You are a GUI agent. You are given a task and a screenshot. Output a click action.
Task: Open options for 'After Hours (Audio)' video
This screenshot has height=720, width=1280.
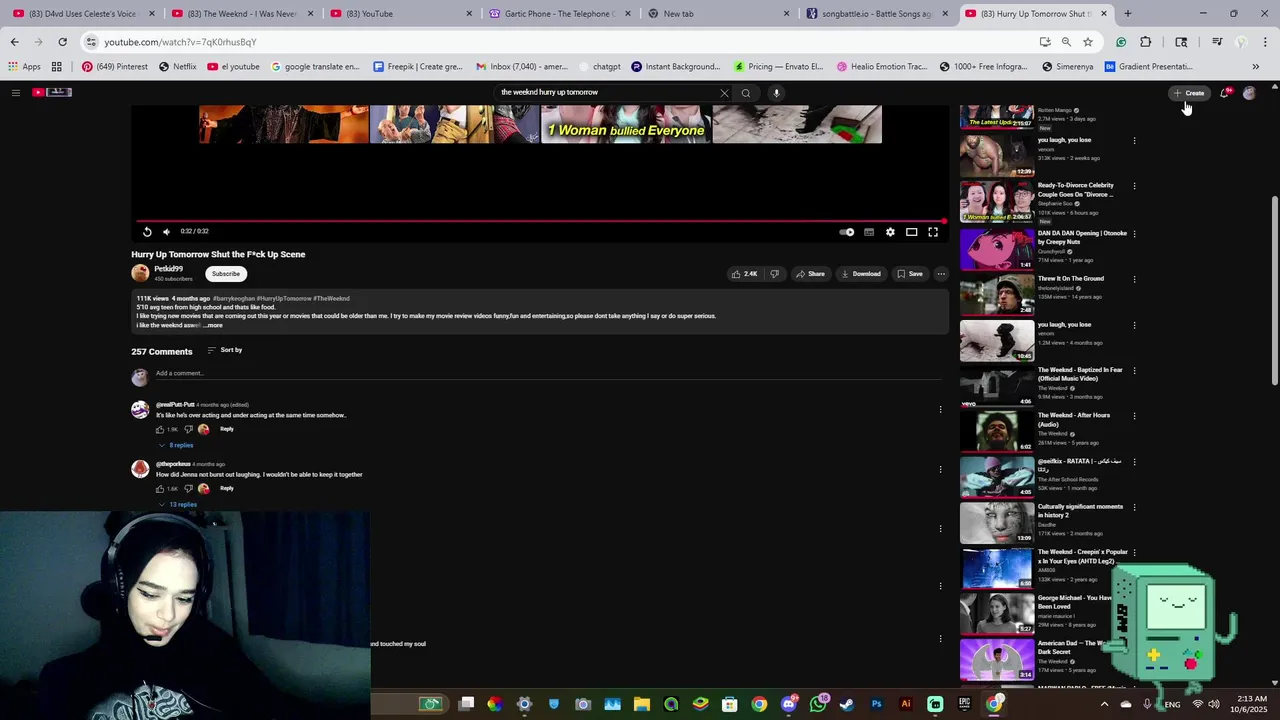pos(1134,416)
